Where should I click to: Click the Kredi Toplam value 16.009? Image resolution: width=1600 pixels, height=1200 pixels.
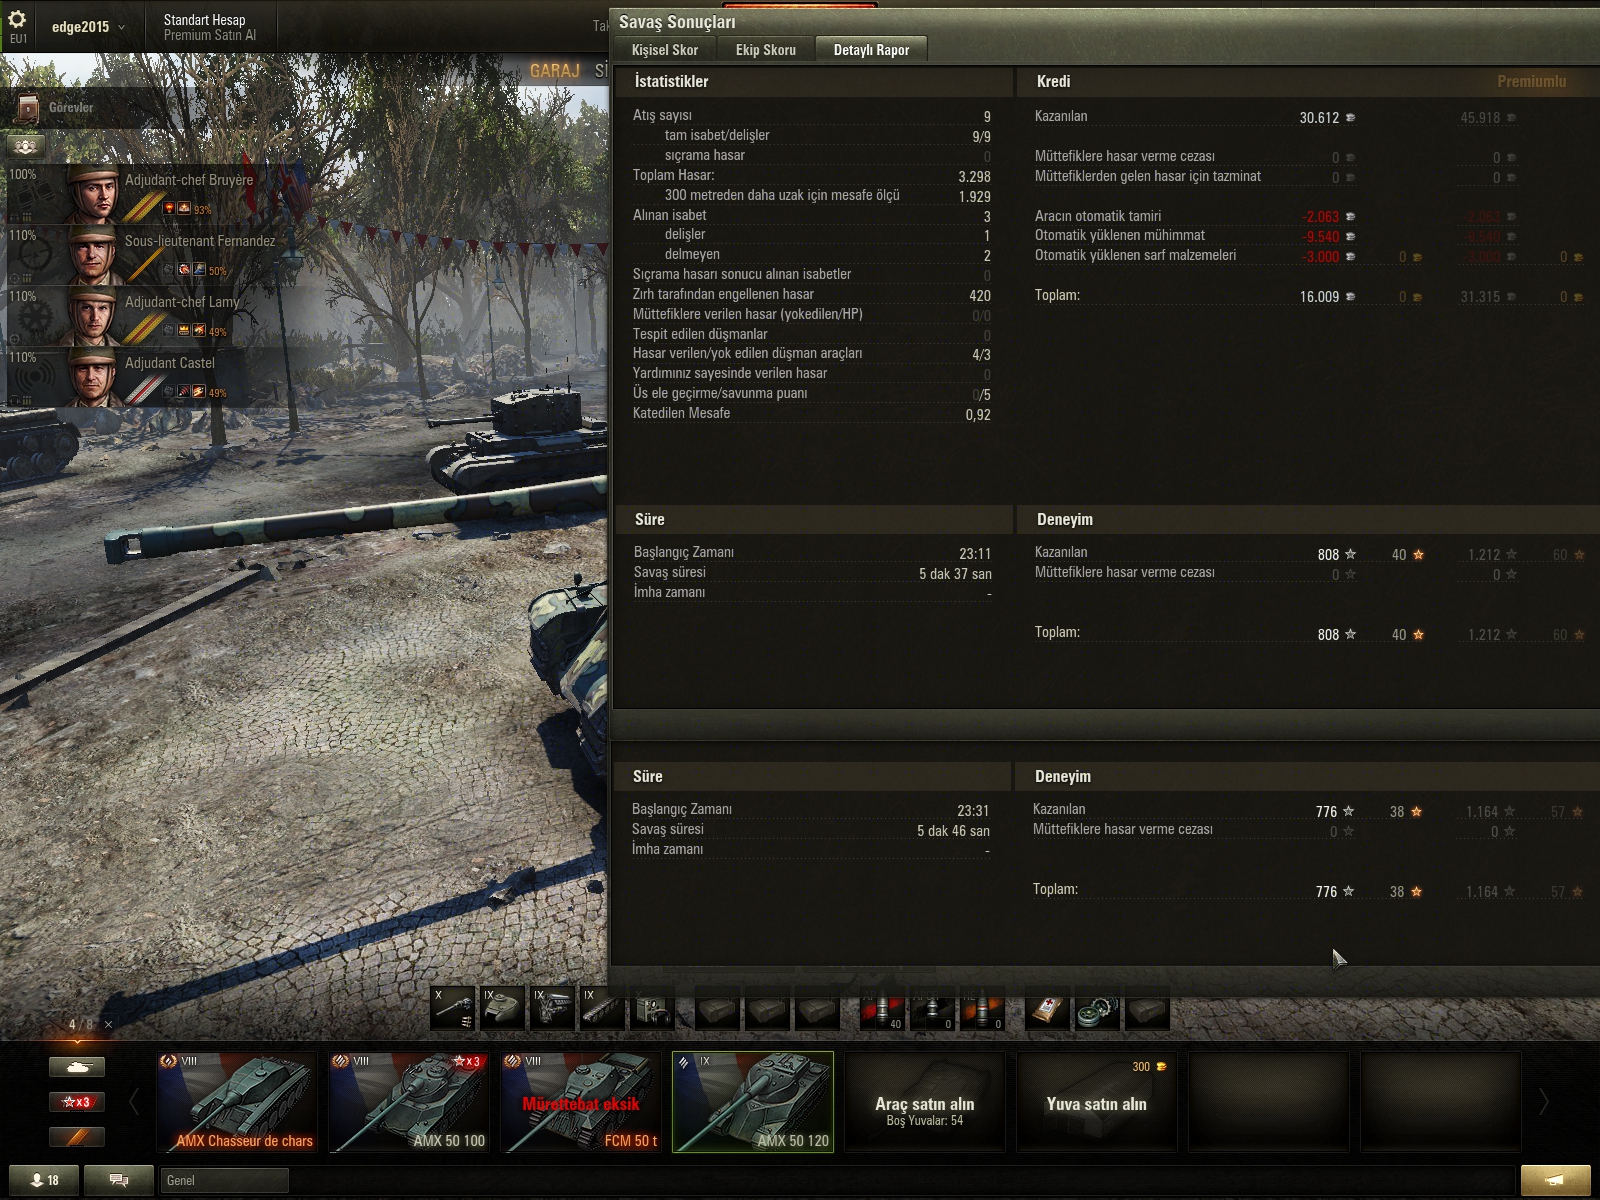pos(1319,296)
